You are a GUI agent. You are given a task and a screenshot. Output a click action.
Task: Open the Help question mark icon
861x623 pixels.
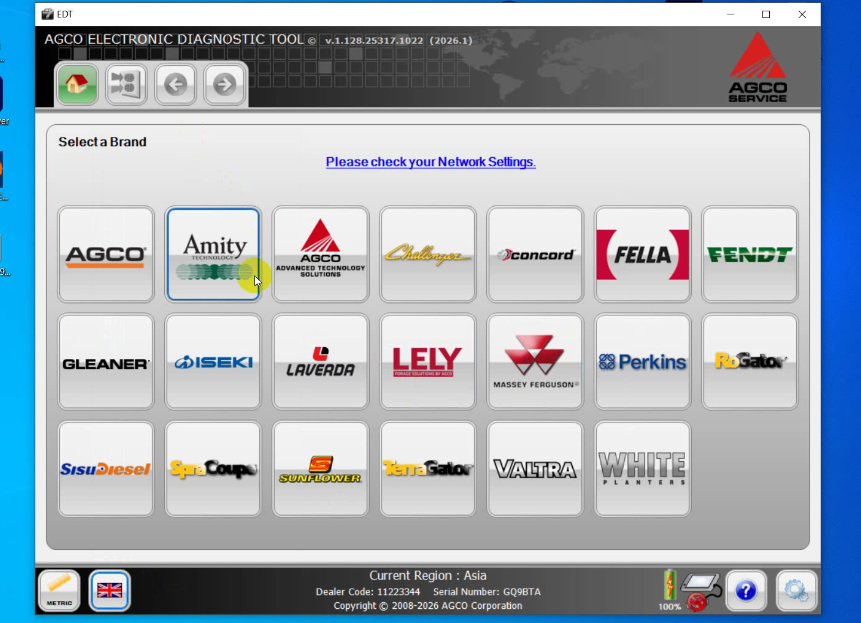coord(746,590)
